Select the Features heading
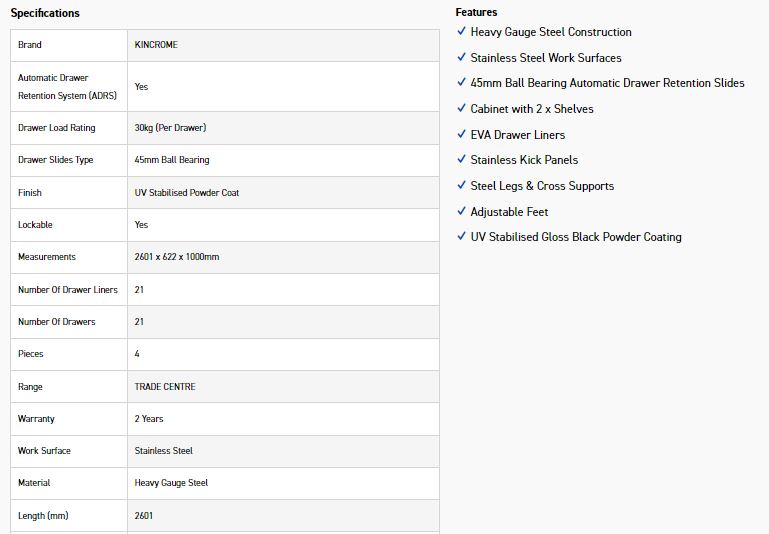This screenshot has width=769, height=534. click(x=476, y=12)
